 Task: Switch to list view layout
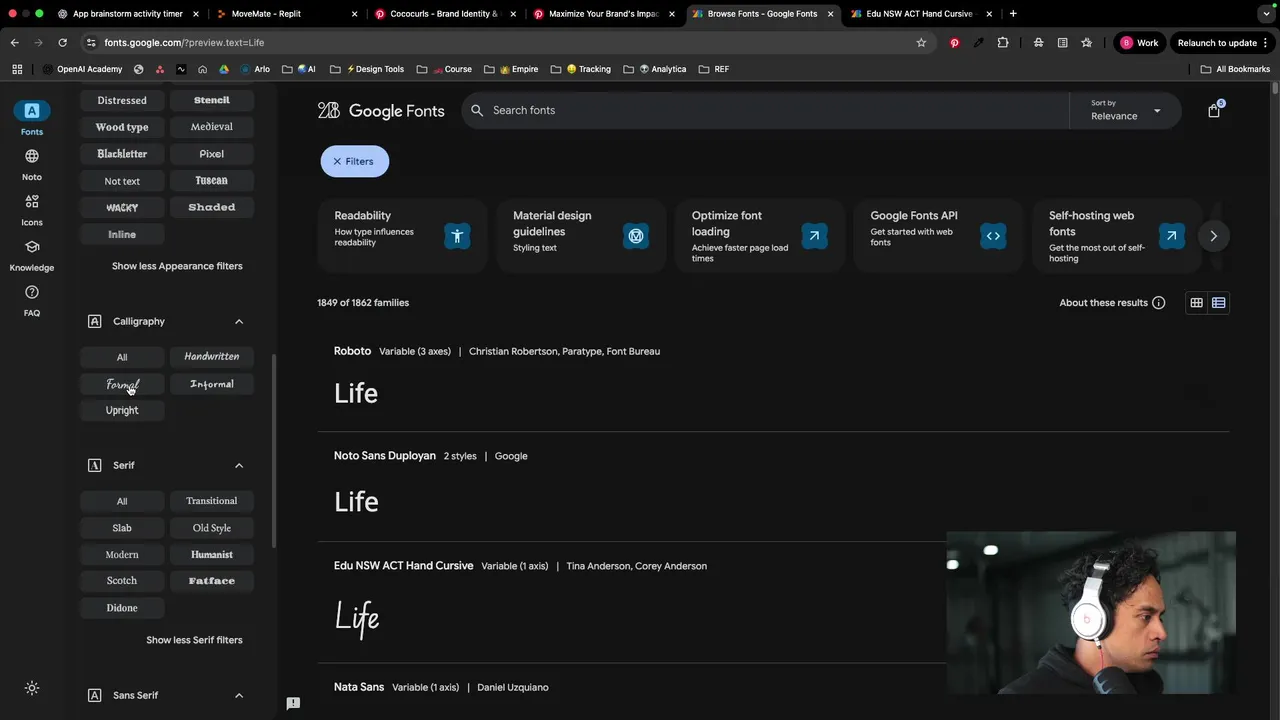coord(1218,303)
